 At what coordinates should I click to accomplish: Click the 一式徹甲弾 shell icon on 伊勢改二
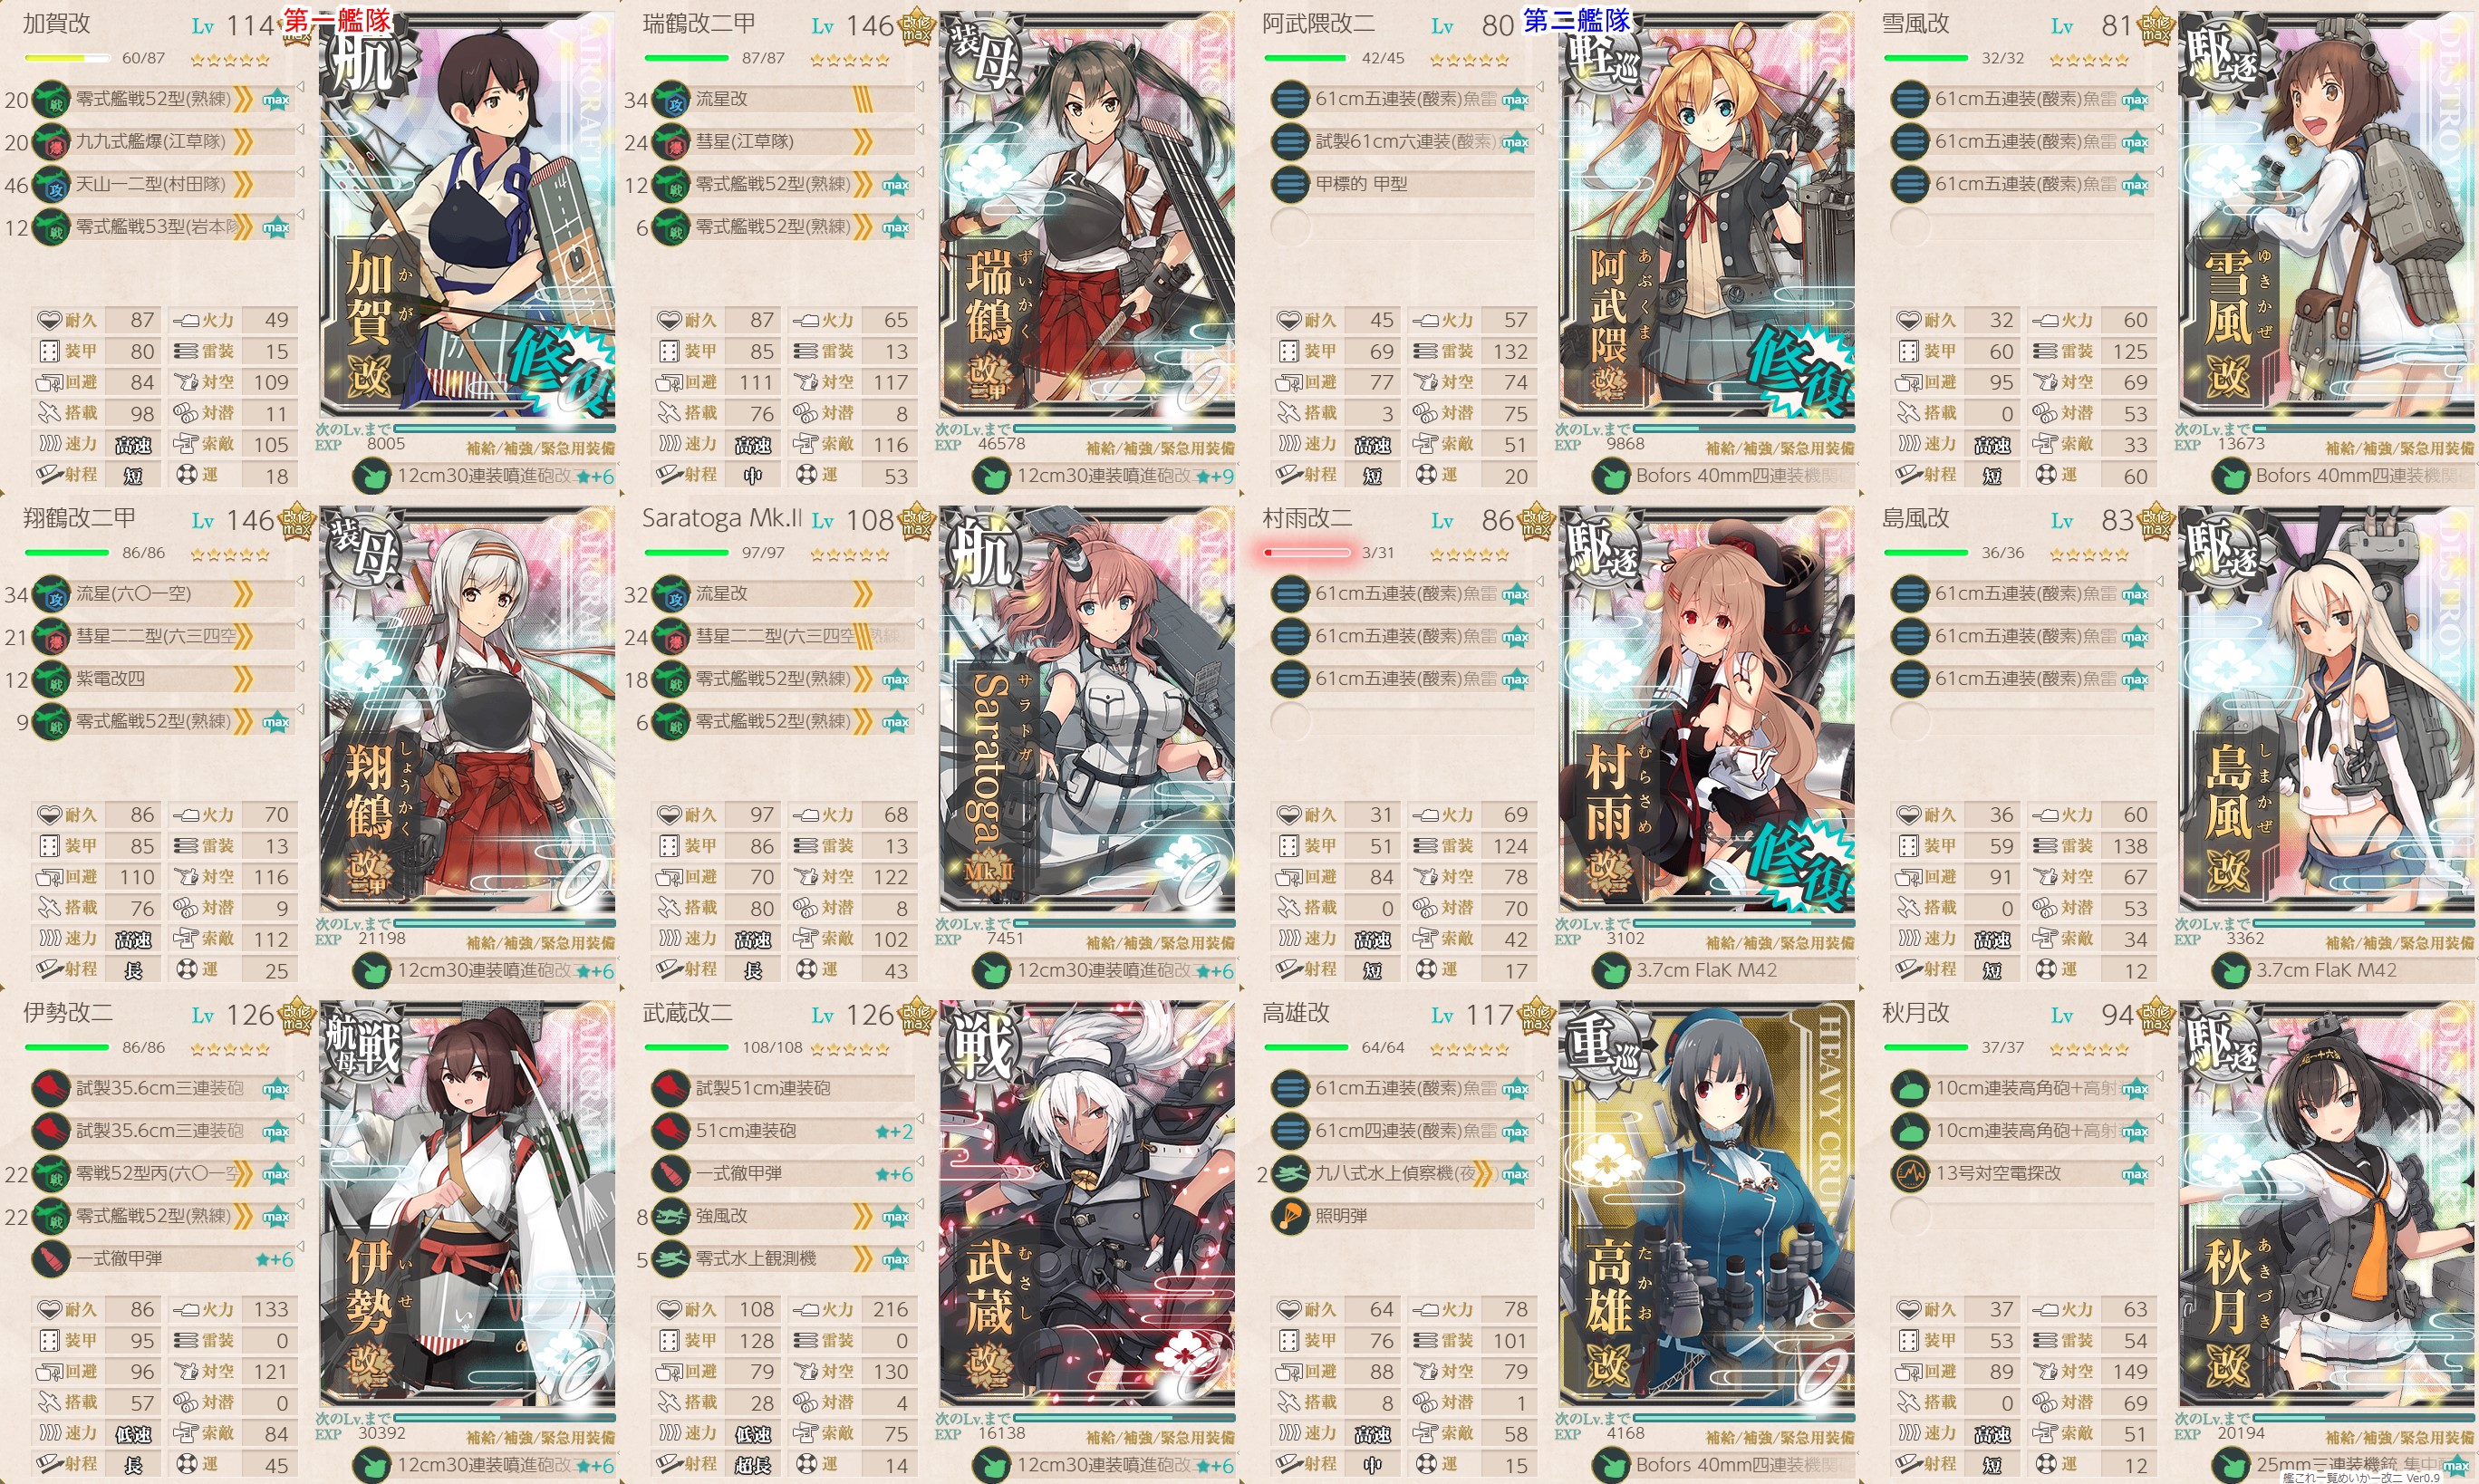coord(51,1259)
